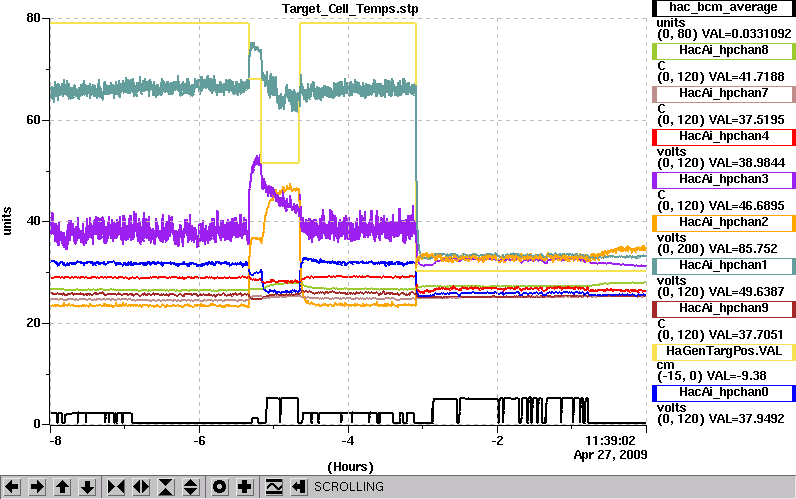796x499 pixels.
Task: Pan the graph left with the left arrow
Action: coord(12,487)
